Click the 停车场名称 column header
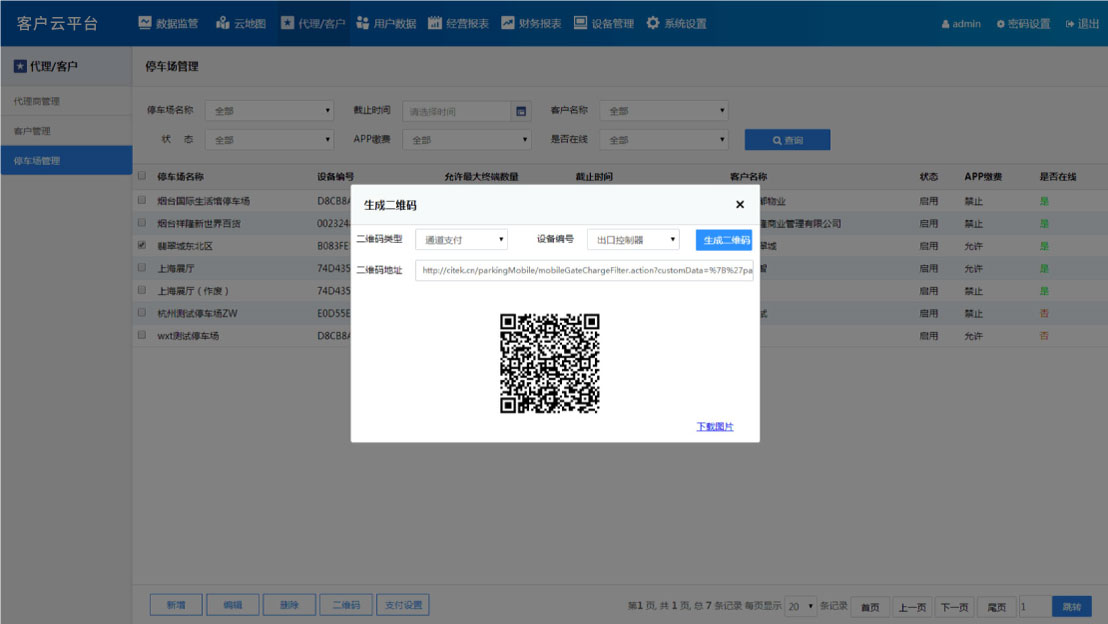 pyautogui.click(x=180, y=177)
